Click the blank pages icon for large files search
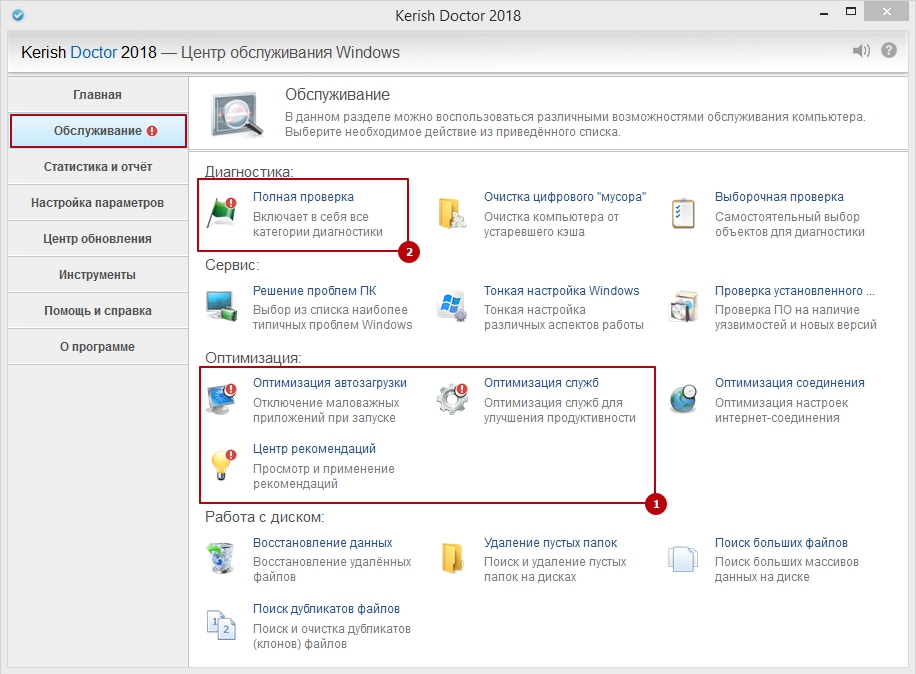 (x=683, y=559)
